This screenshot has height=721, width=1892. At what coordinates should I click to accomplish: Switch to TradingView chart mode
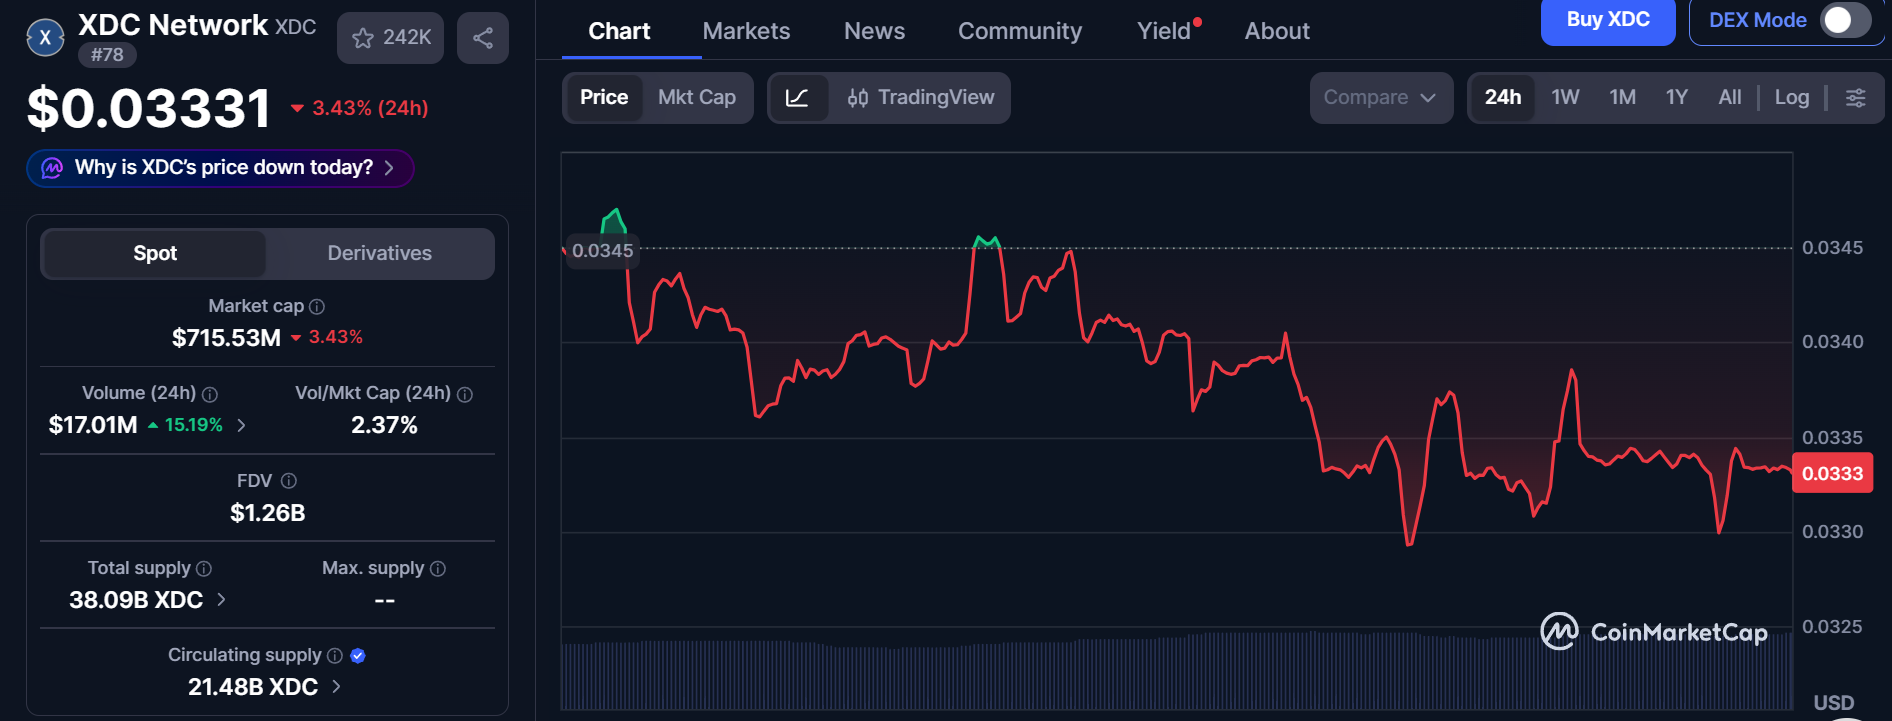[921, 98]
